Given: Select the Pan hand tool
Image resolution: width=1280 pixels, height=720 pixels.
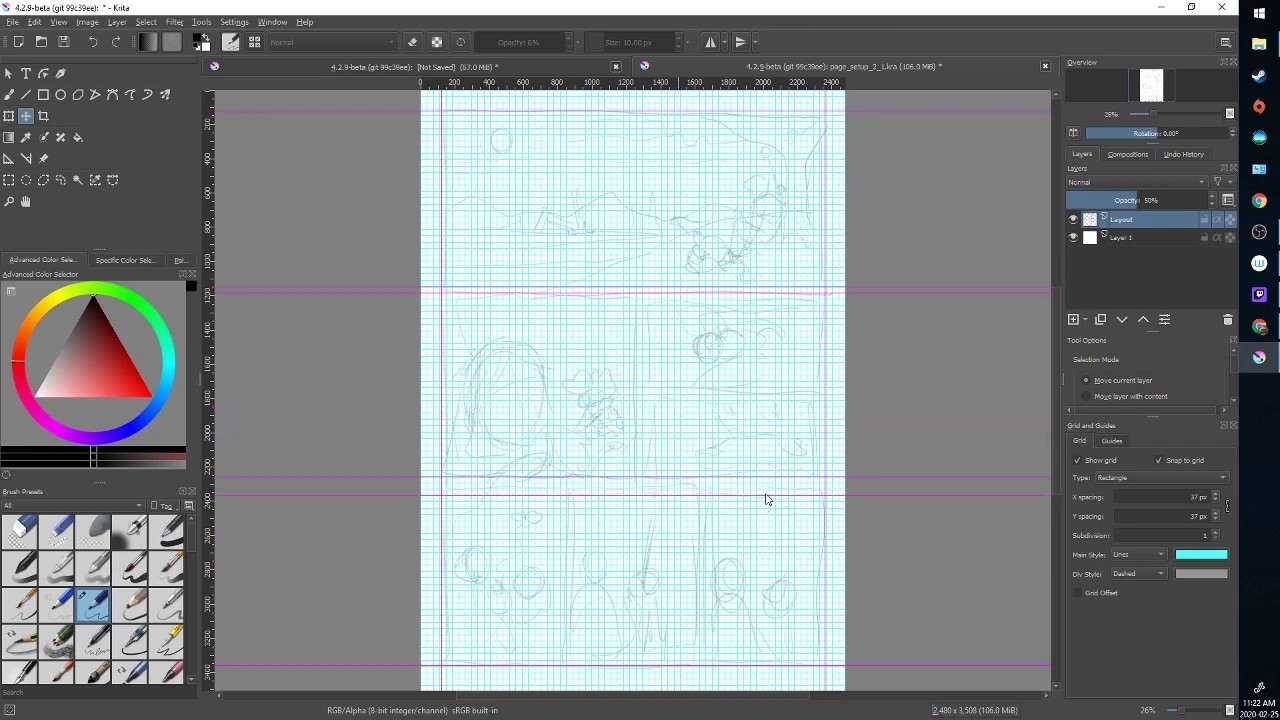Looking at the screenshot, I should (26, 202).
